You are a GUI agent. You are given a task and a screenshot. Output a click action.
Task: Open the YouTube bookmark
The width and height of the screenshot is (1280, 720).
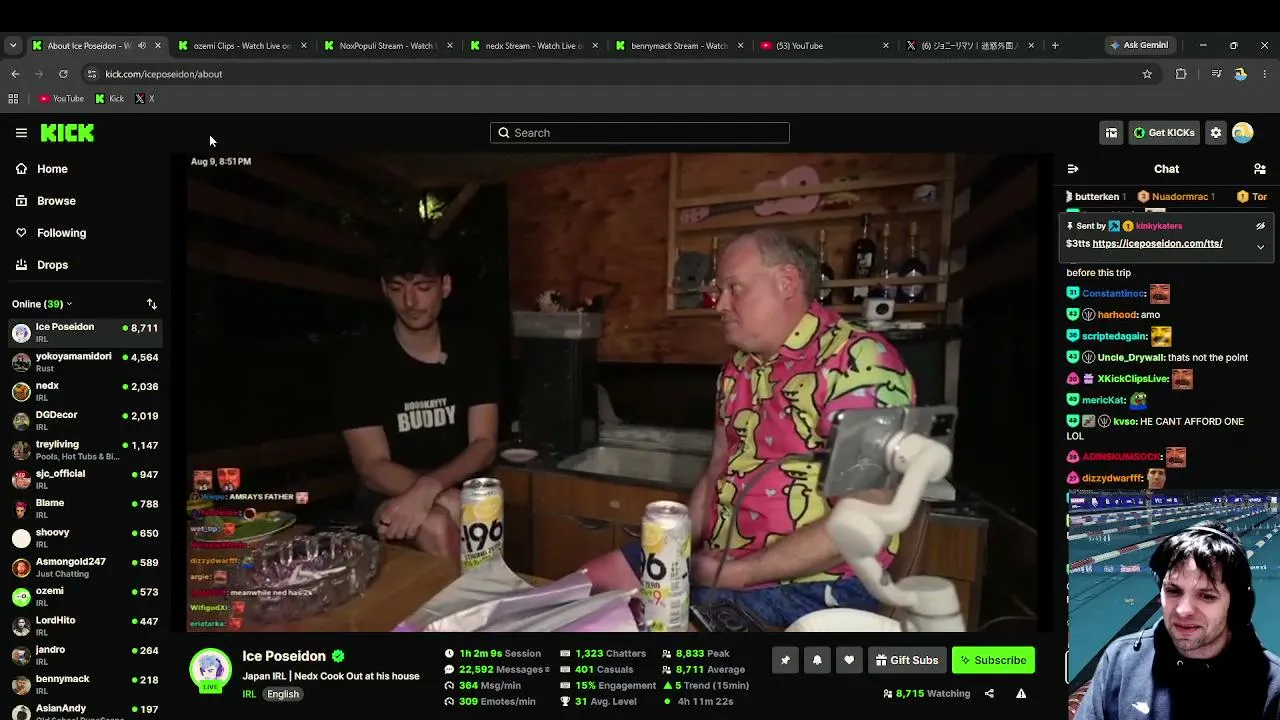click(x=61, y=99)
